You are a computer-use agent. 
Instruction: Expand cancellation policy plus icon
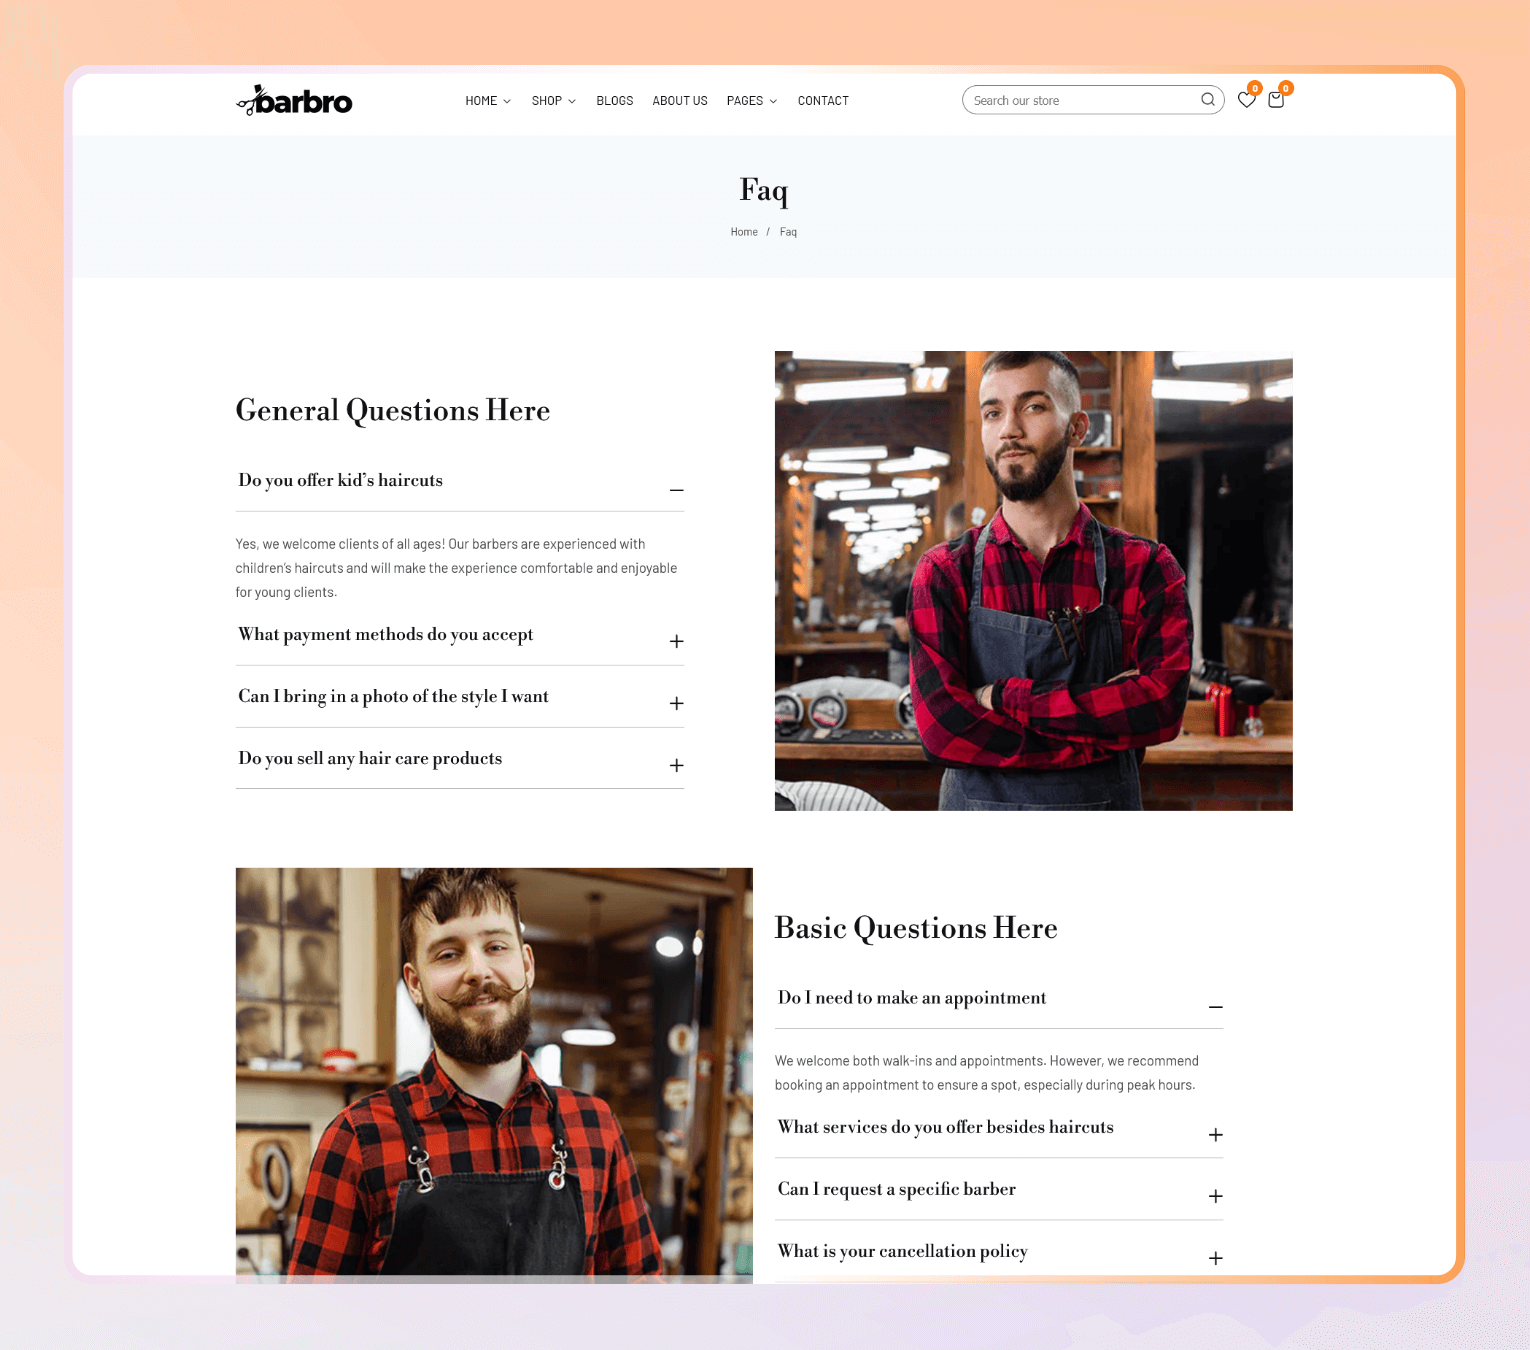[x=1216, y=1258]
